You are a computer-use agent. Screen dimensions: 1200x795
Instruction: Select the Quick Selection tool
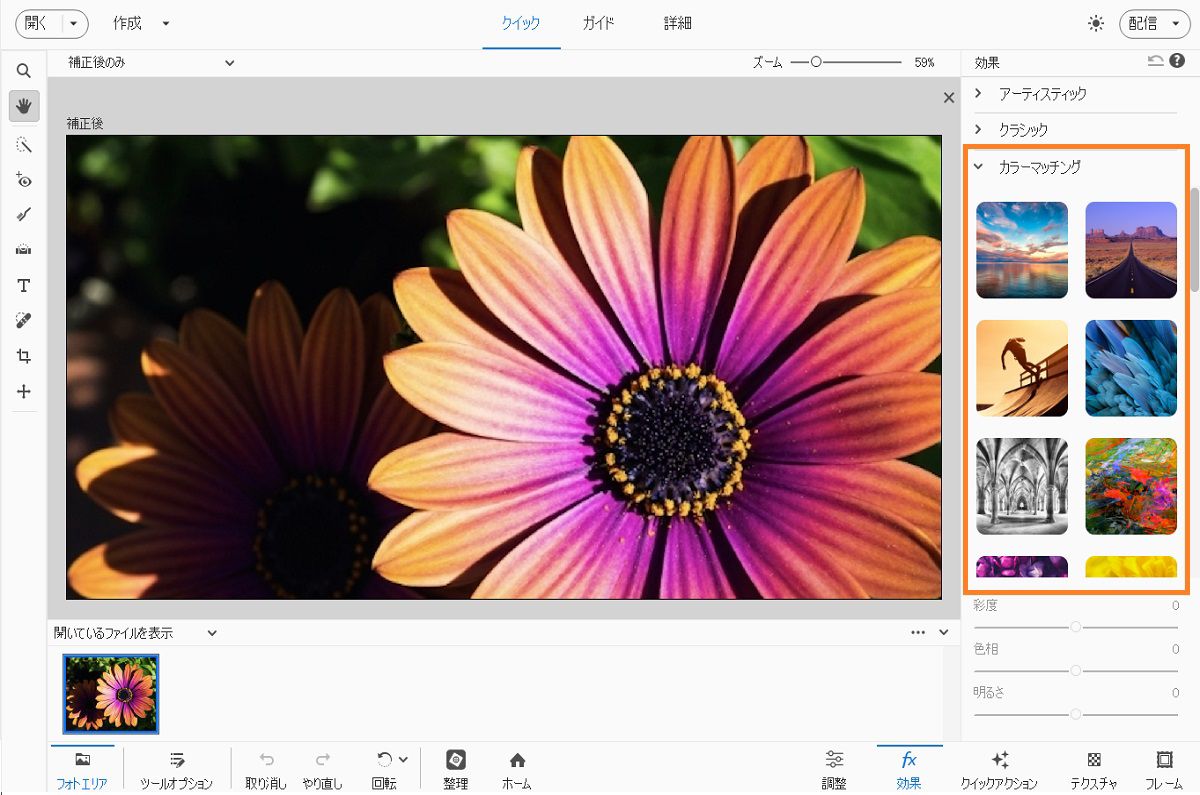(x=24, y=145)
